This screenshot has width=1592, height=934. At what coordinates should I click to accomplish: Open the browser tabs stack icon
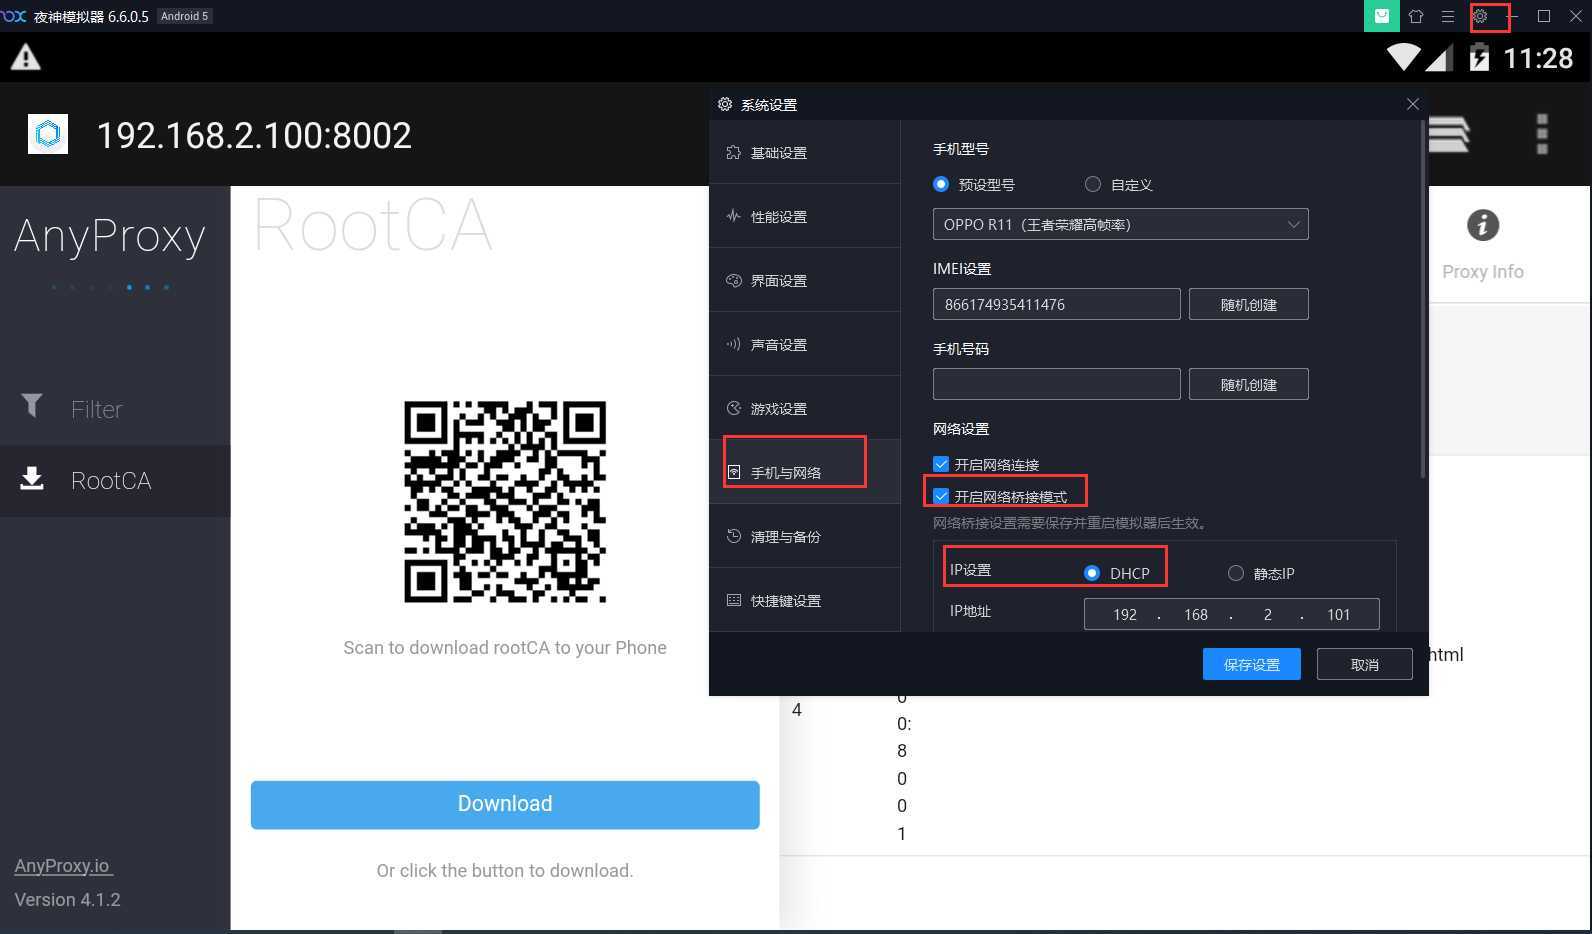(1449, 134)
